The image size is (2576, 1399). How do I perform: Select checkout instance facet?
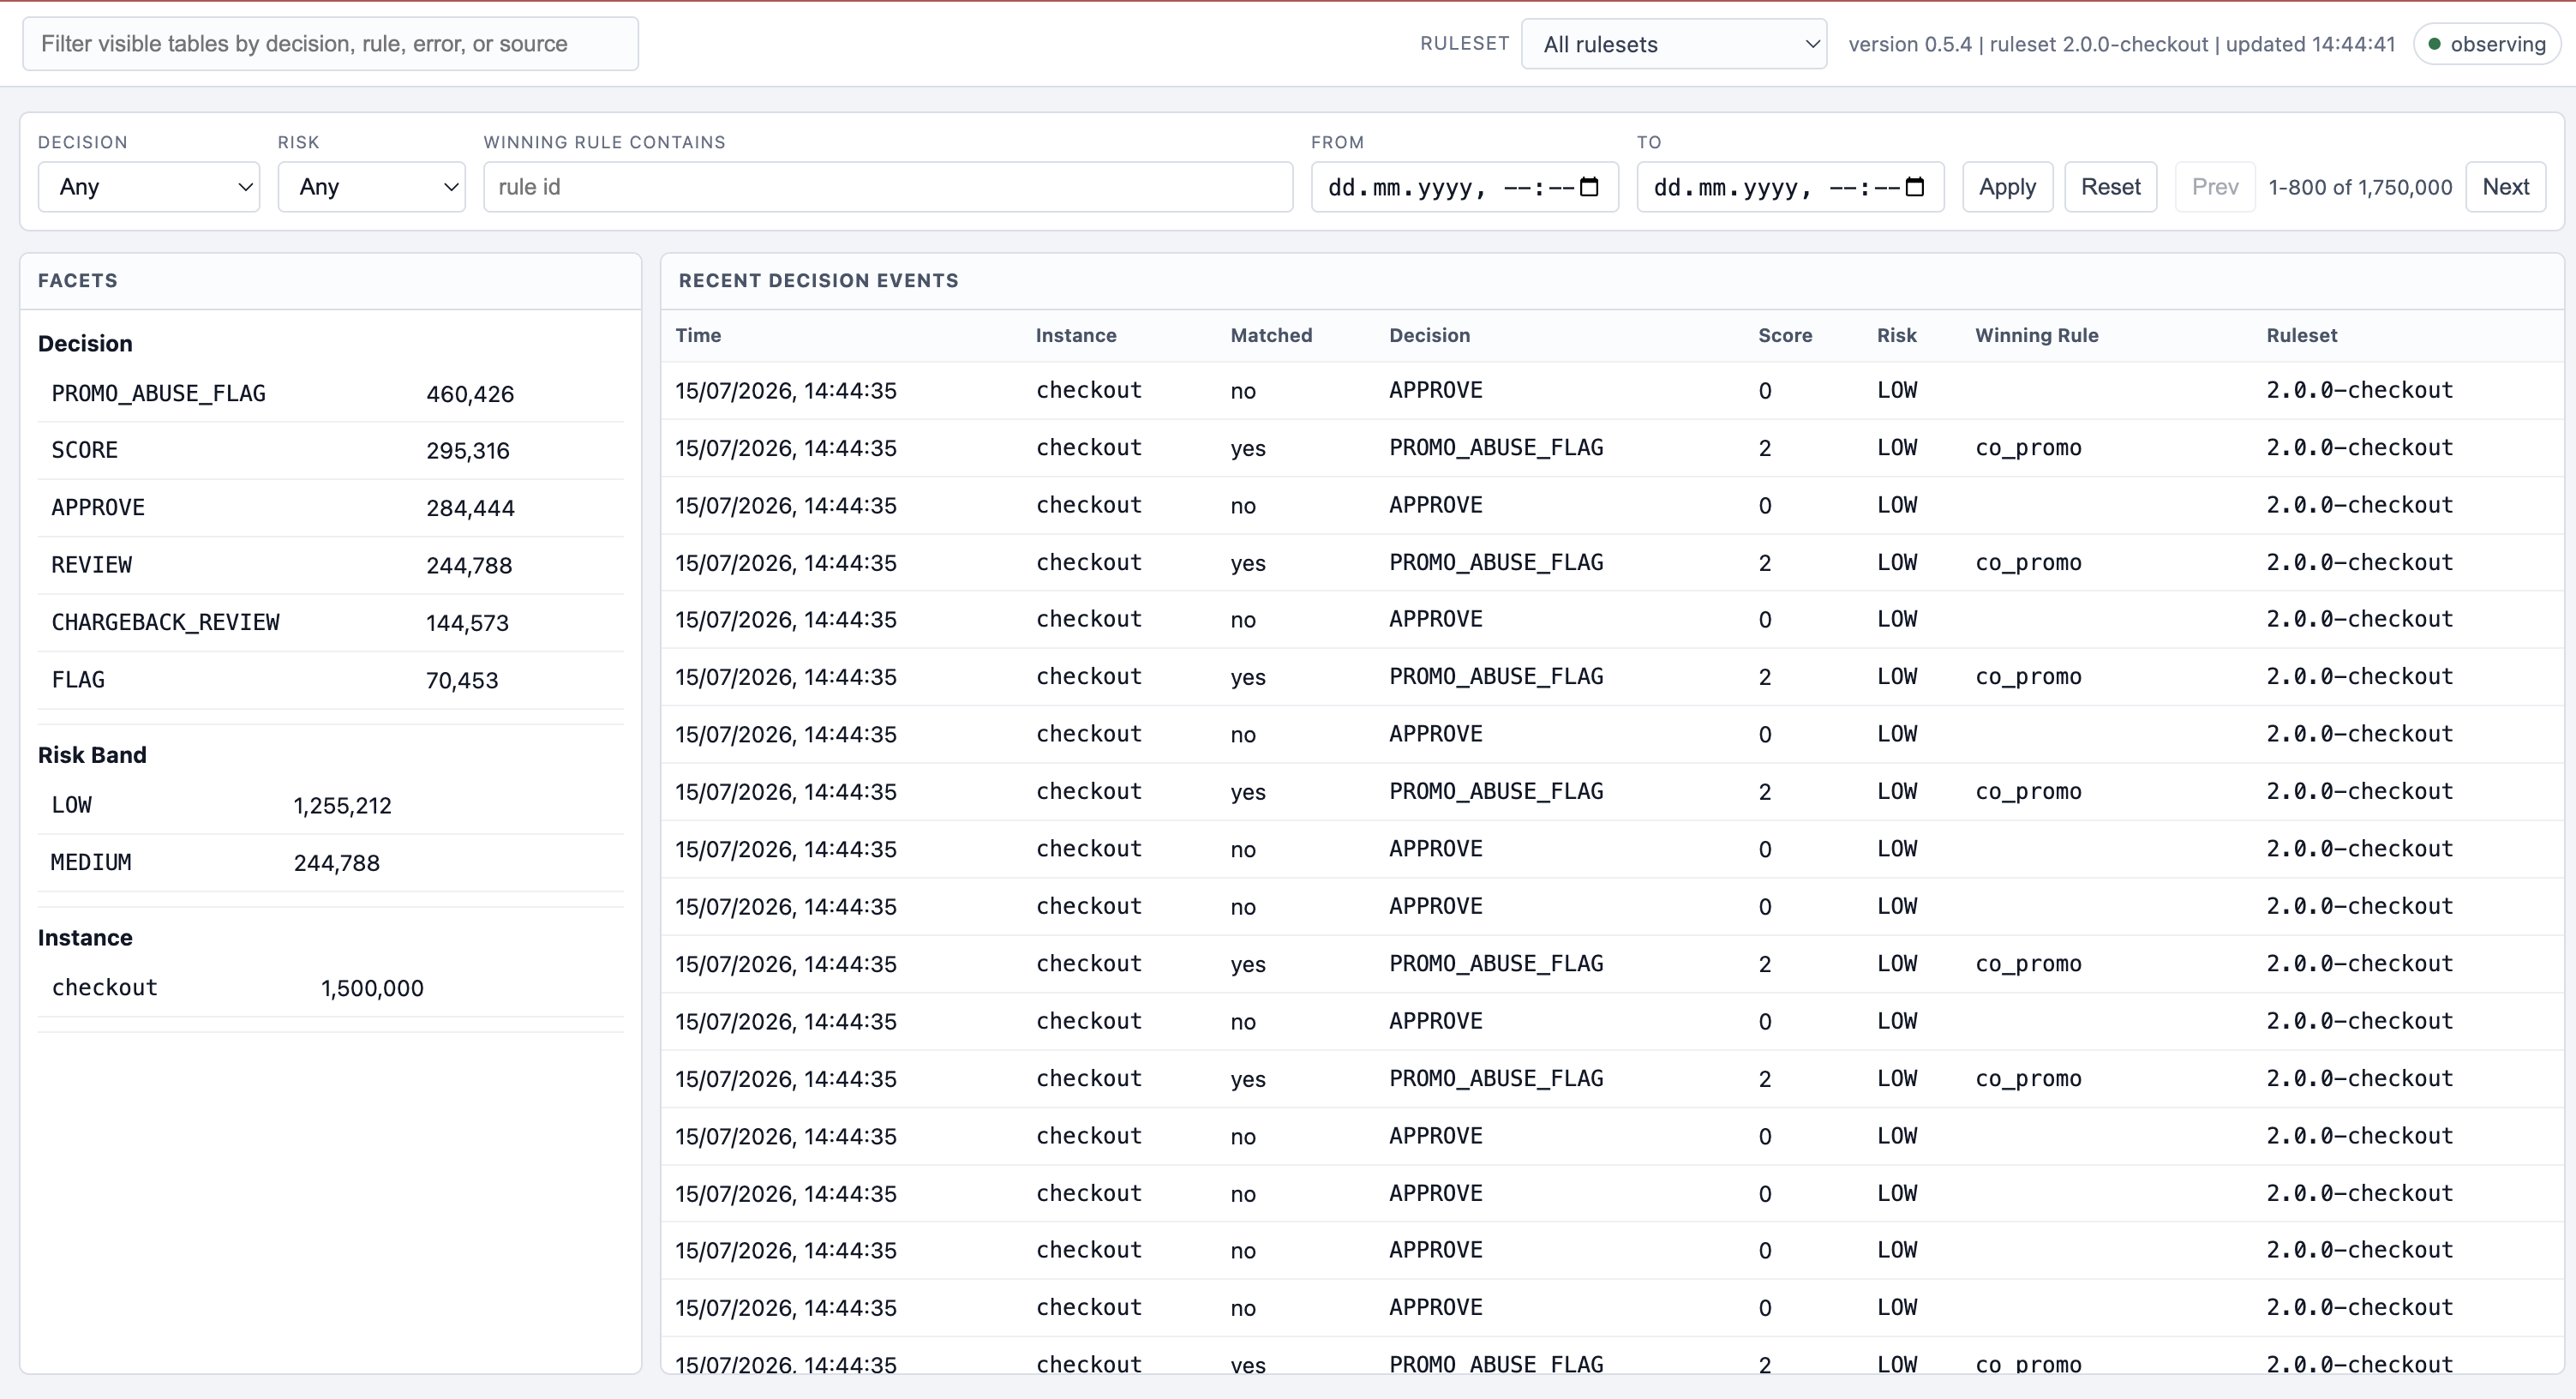pos(330,988)
